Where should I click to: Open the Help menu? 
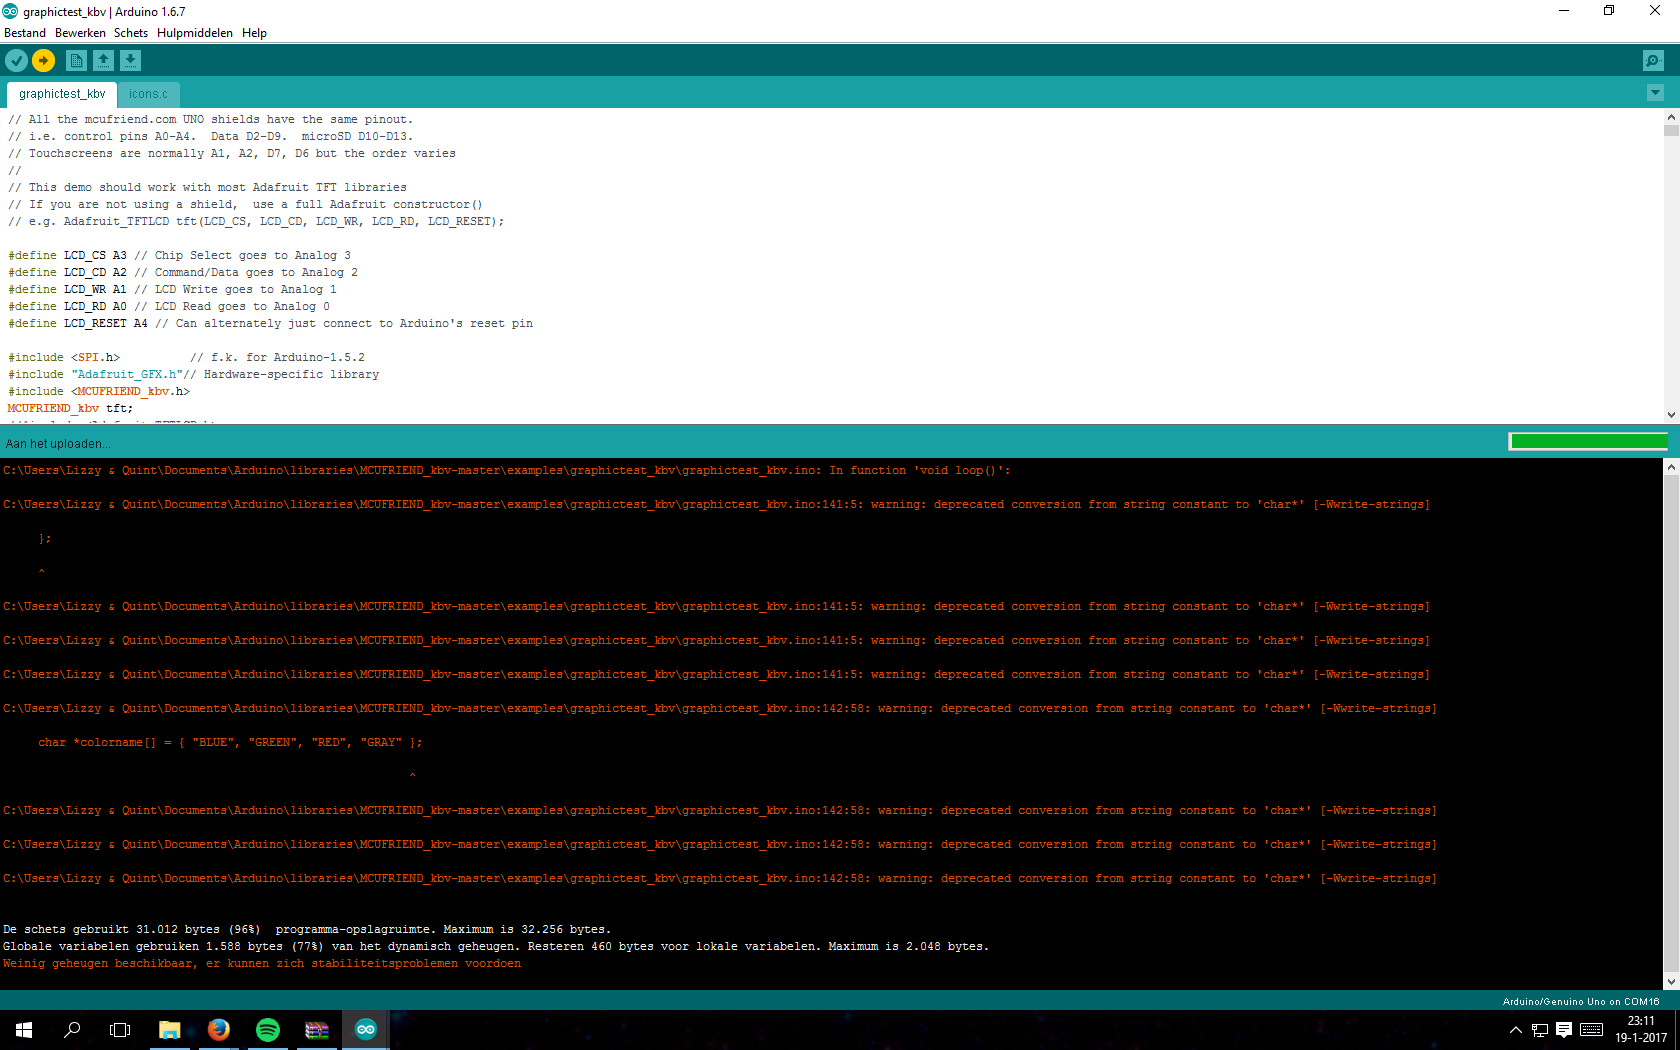254,33
